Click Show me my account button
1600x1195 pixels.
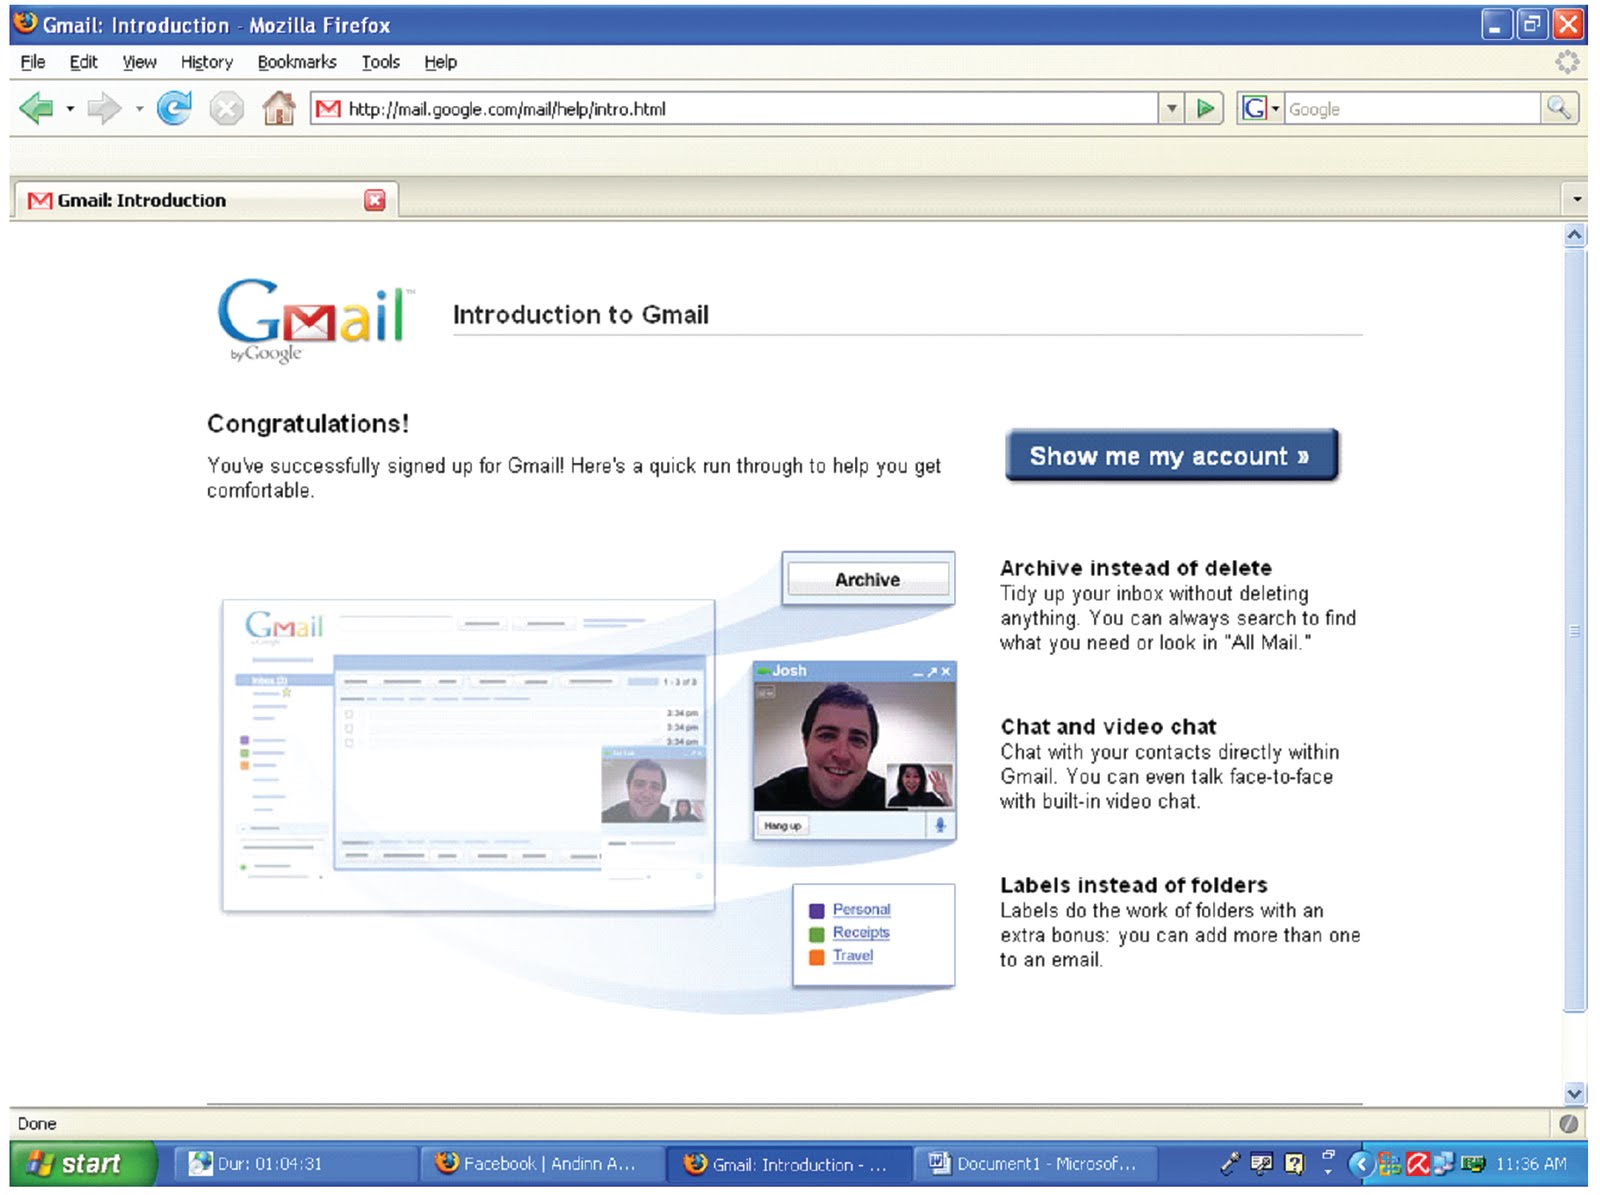pos(1171,456)
